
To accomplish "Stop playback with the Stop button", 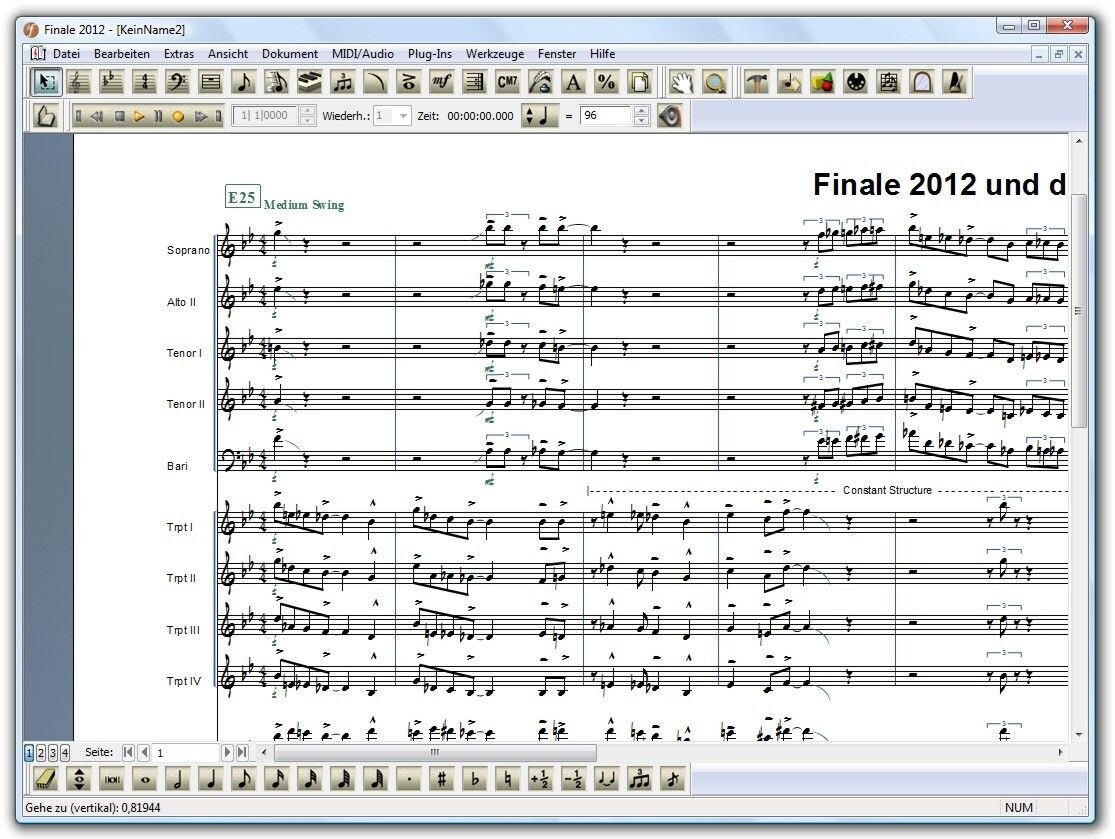I will pyautogui.click(x=119, y=116).
